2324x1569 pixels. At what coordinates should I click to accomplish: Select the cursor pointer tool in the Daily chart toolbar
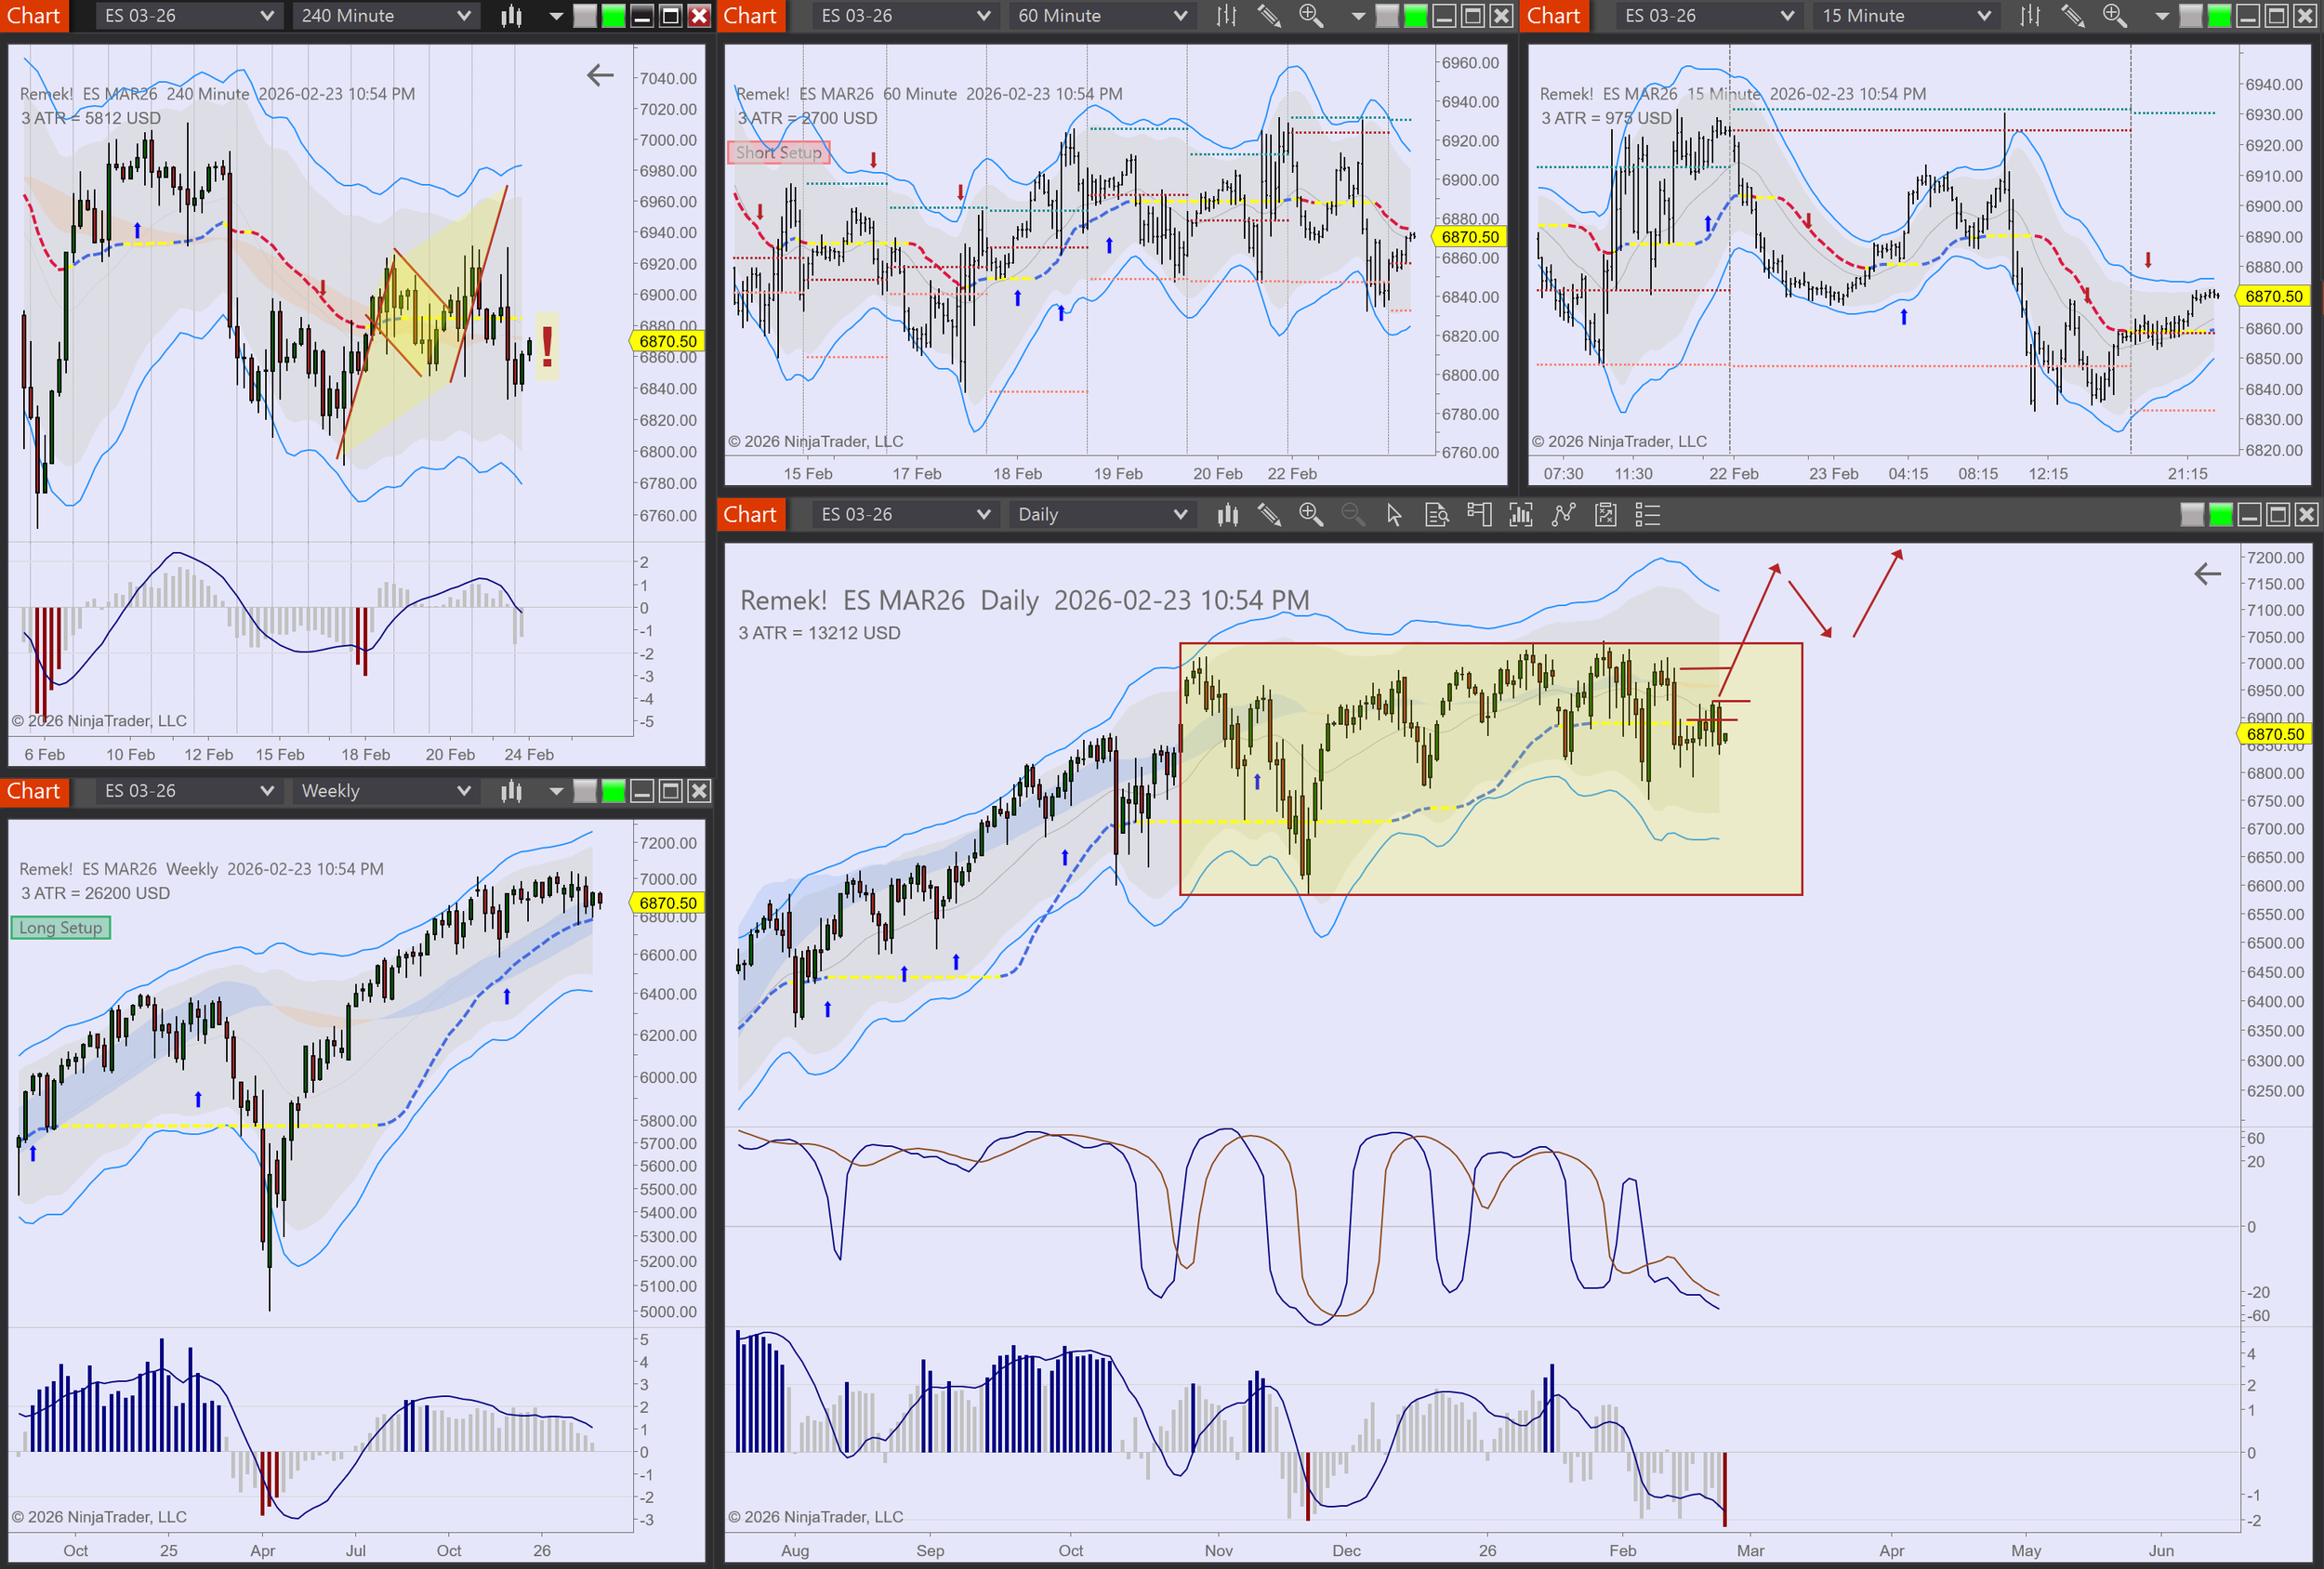click(1394, 515)
